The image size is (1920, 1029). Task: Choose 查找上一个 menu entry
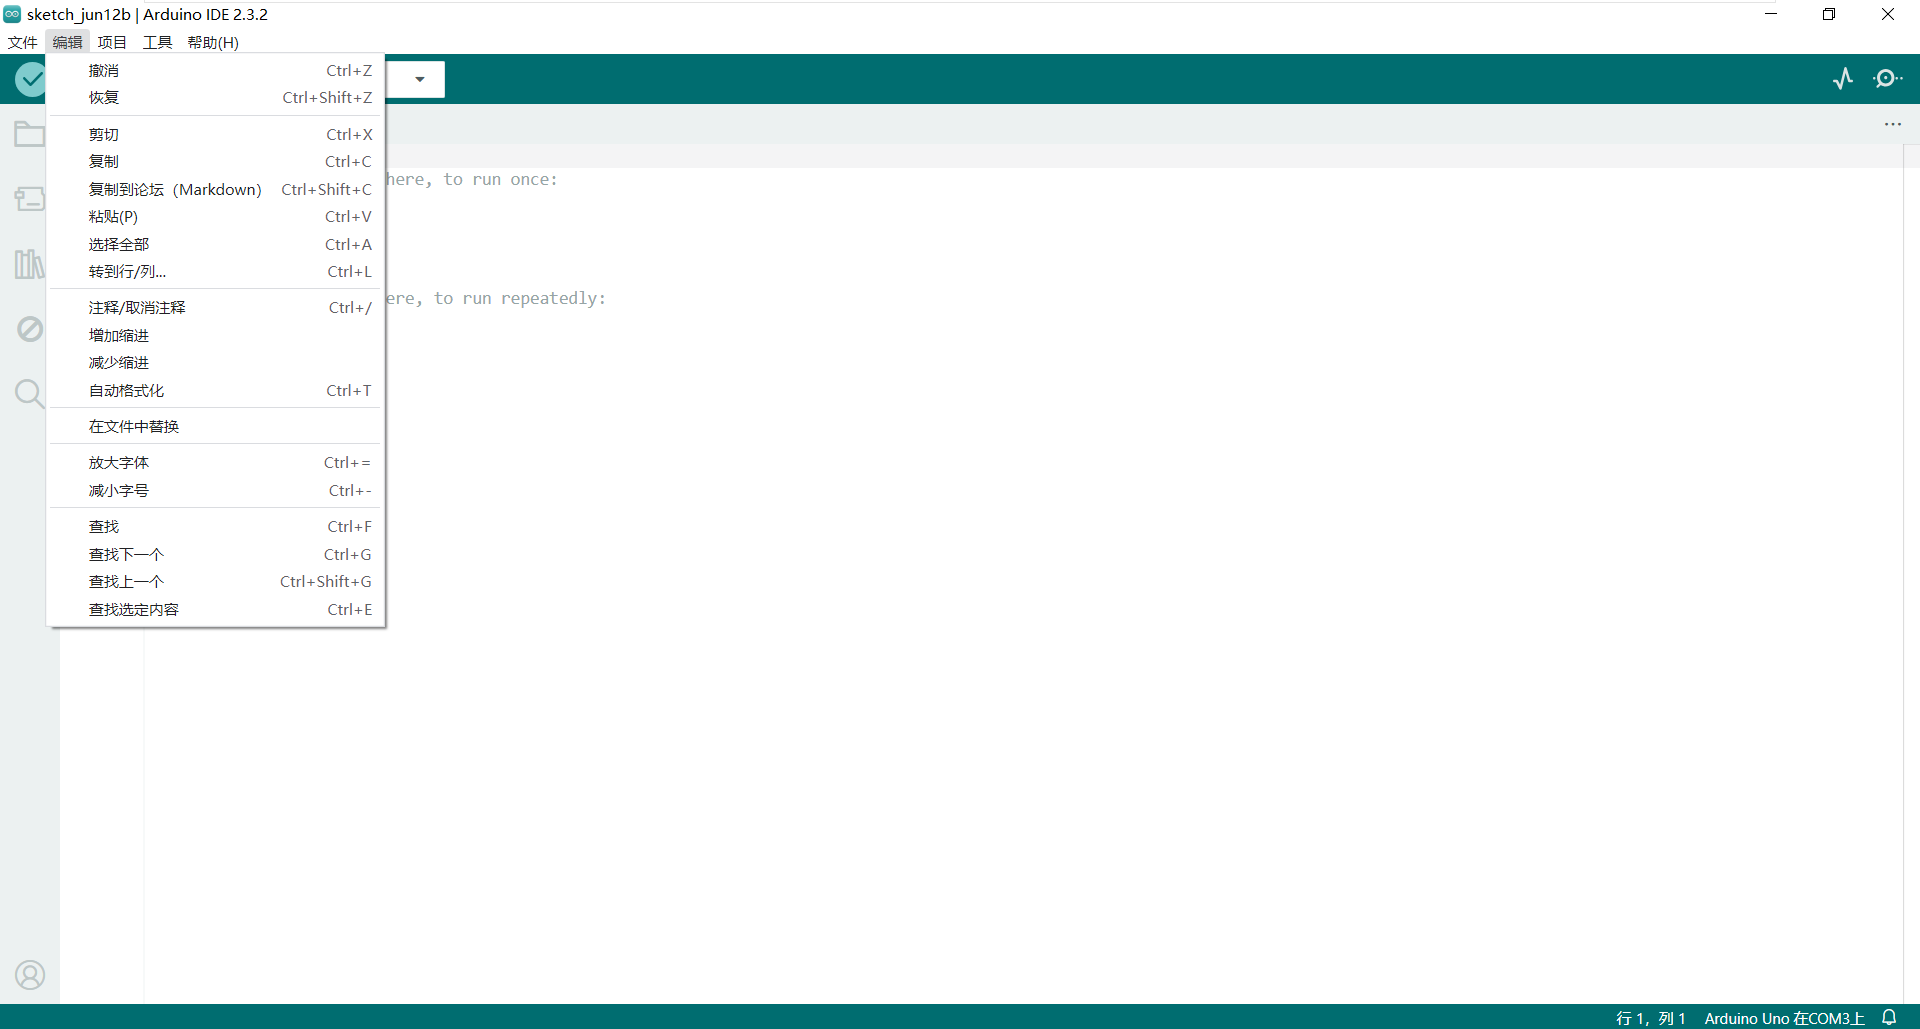pos(216,581)
